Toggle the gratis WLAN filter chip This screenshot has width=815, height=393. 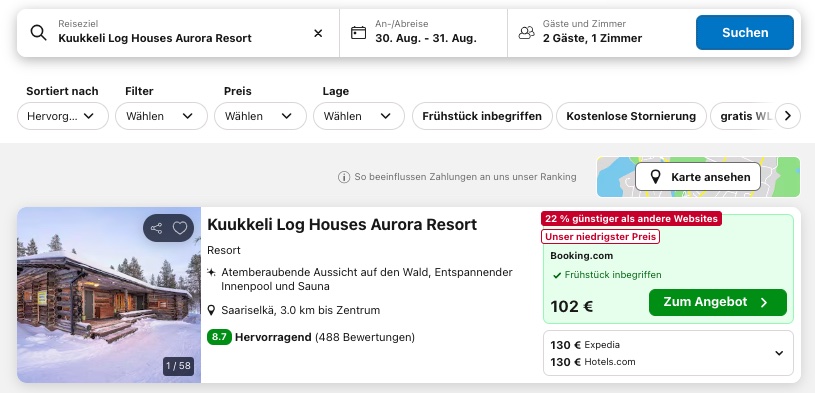coord(742,116)
